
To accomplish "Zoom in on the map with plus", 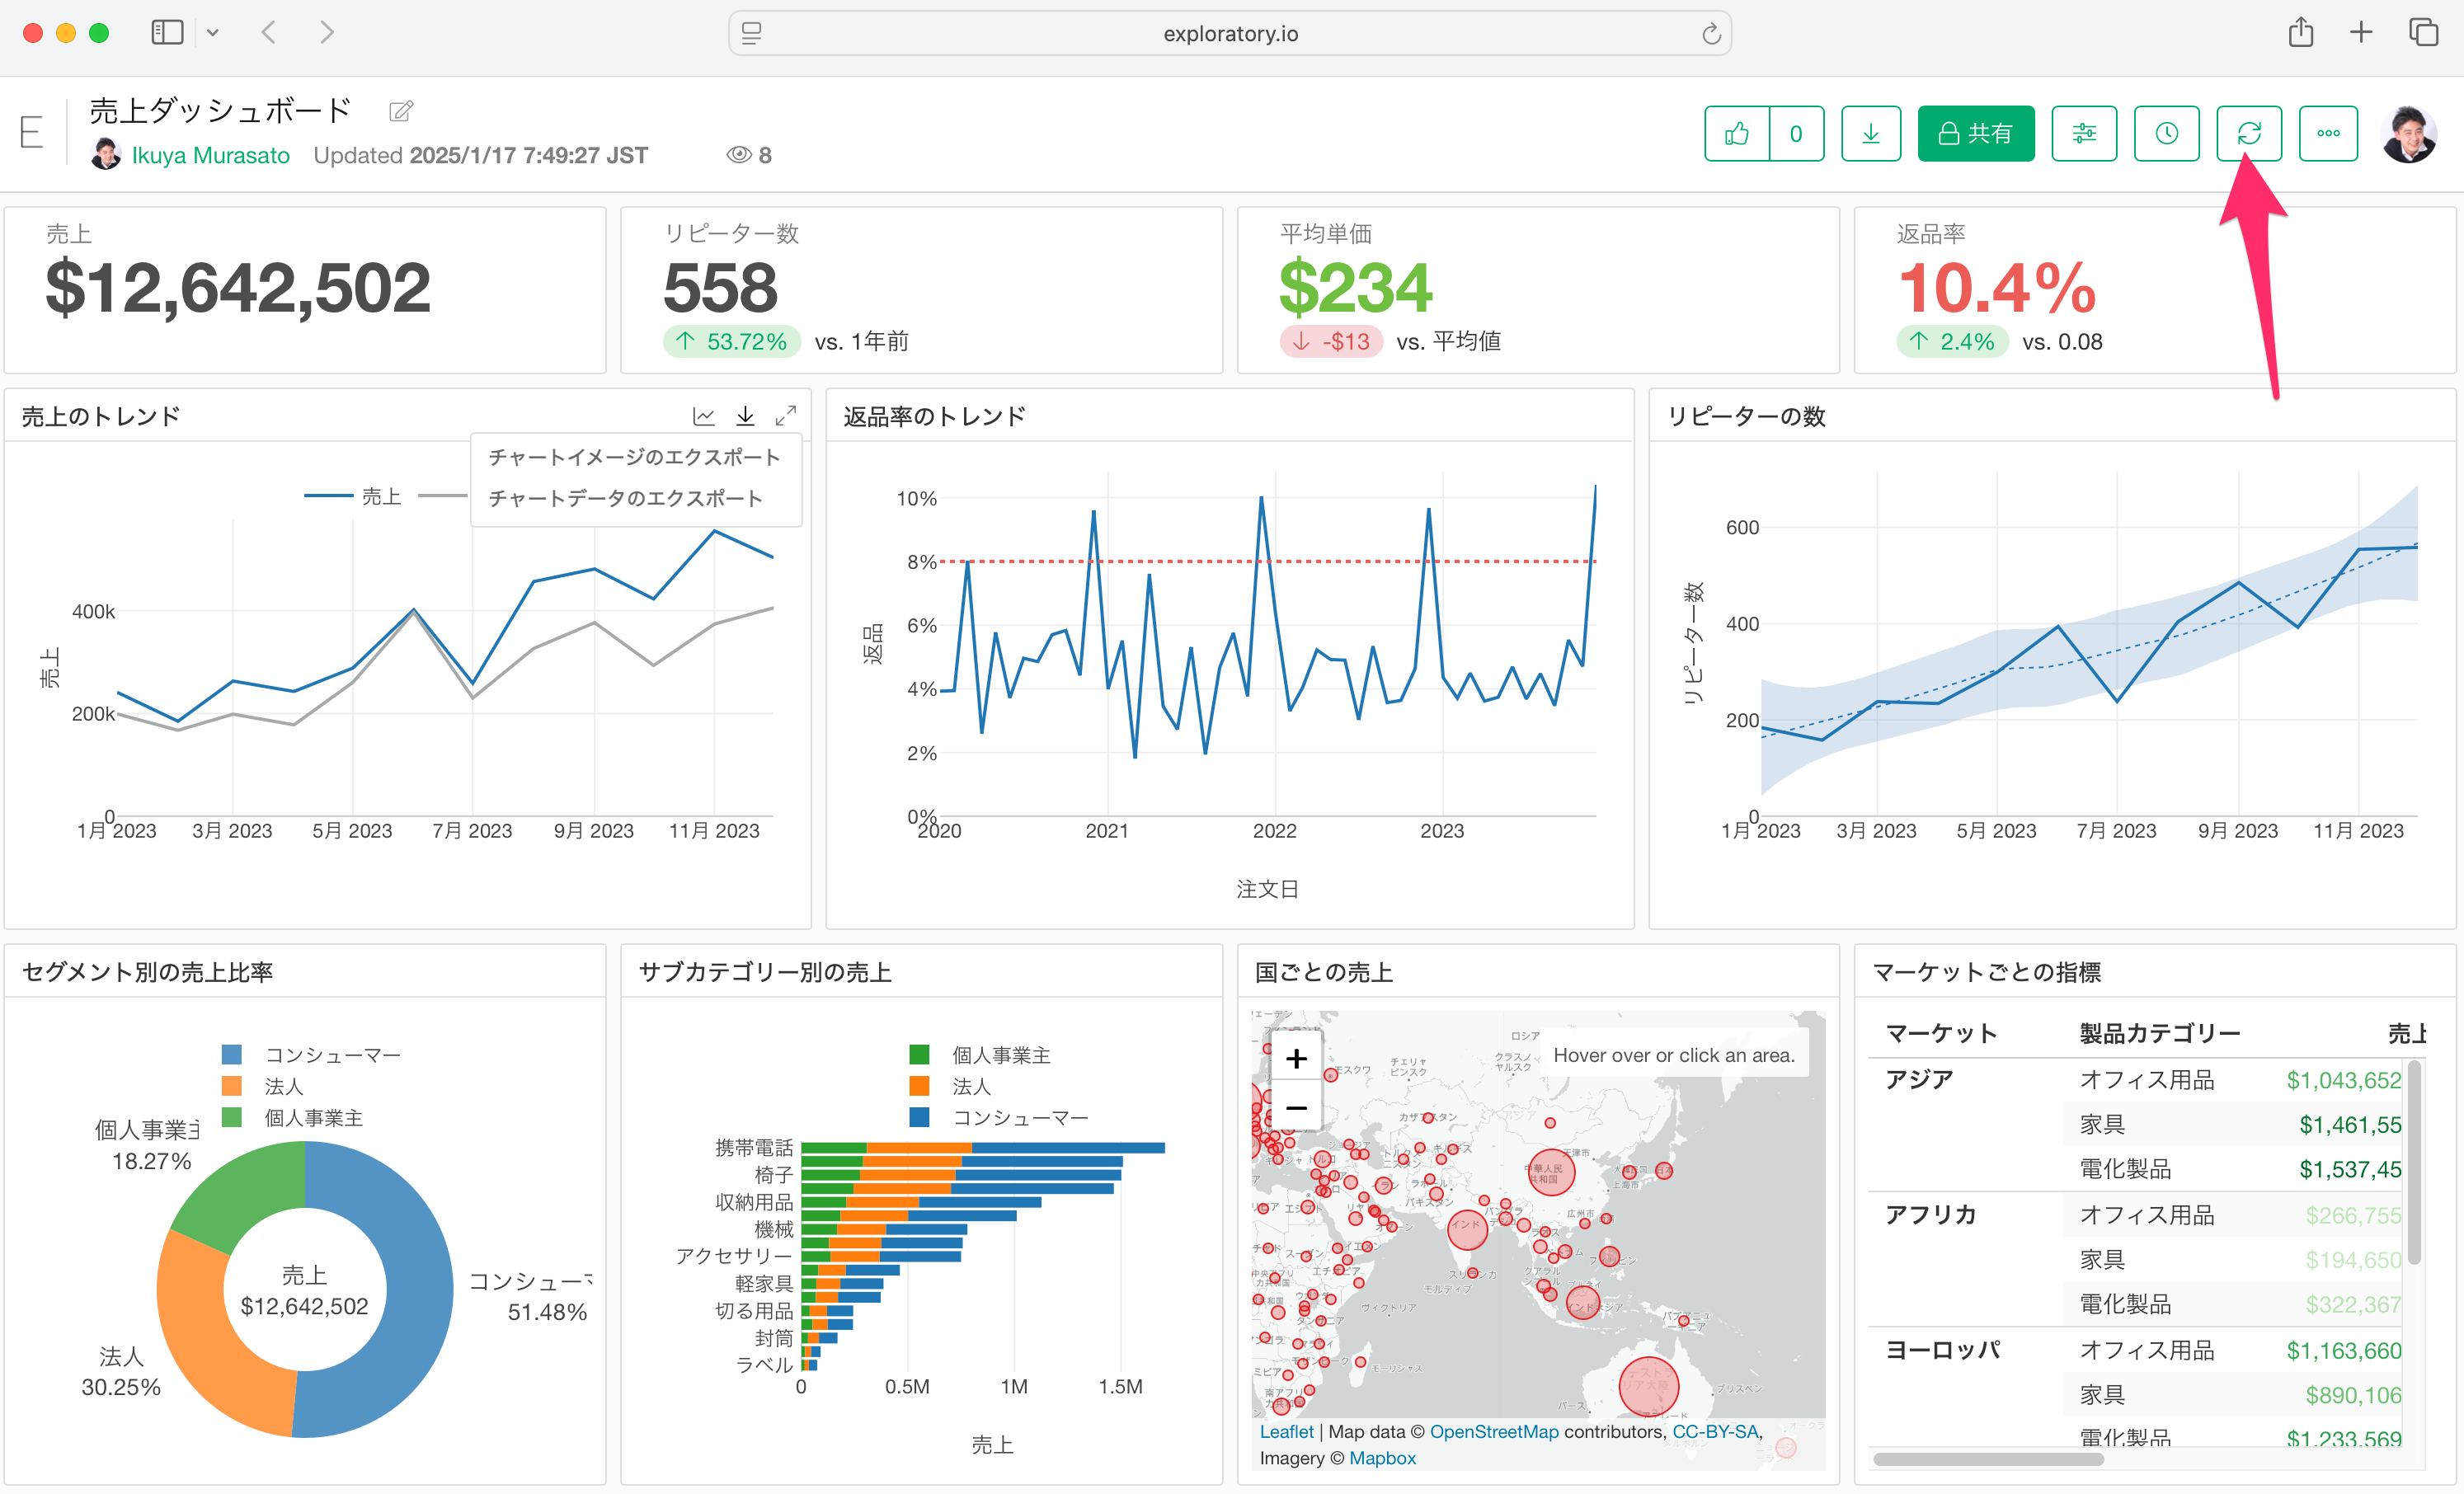I will pos(1296,1058).
